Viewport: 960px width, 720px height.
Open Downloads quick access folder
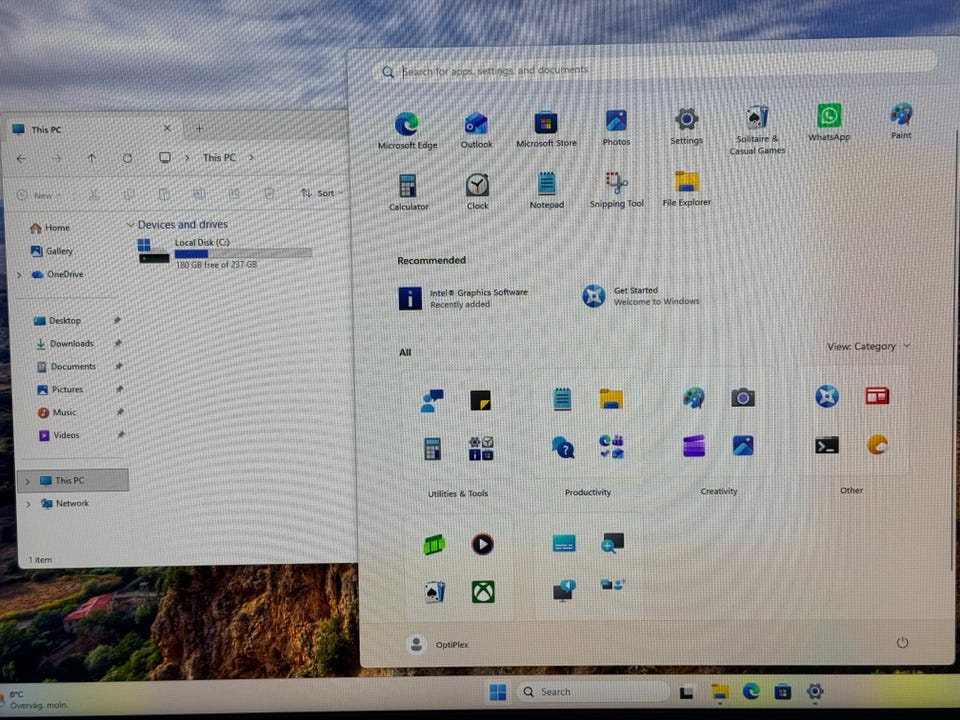coord(64,343)
